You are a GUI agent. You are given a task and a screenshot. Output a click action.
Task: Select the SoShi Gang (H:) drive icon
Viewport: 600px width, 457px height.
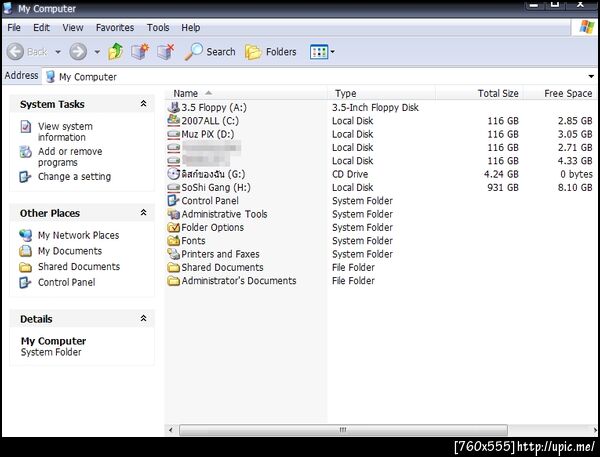pos(173,188)
